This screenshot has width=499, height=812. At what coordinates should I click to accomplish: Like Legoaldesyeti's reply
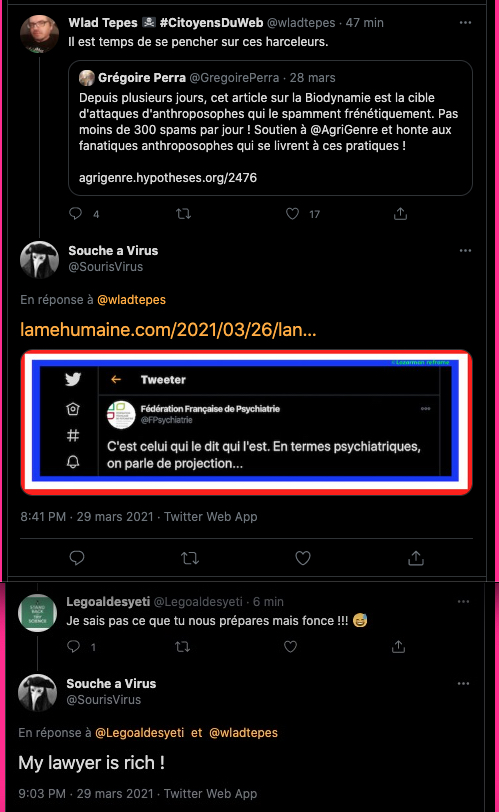290,646
